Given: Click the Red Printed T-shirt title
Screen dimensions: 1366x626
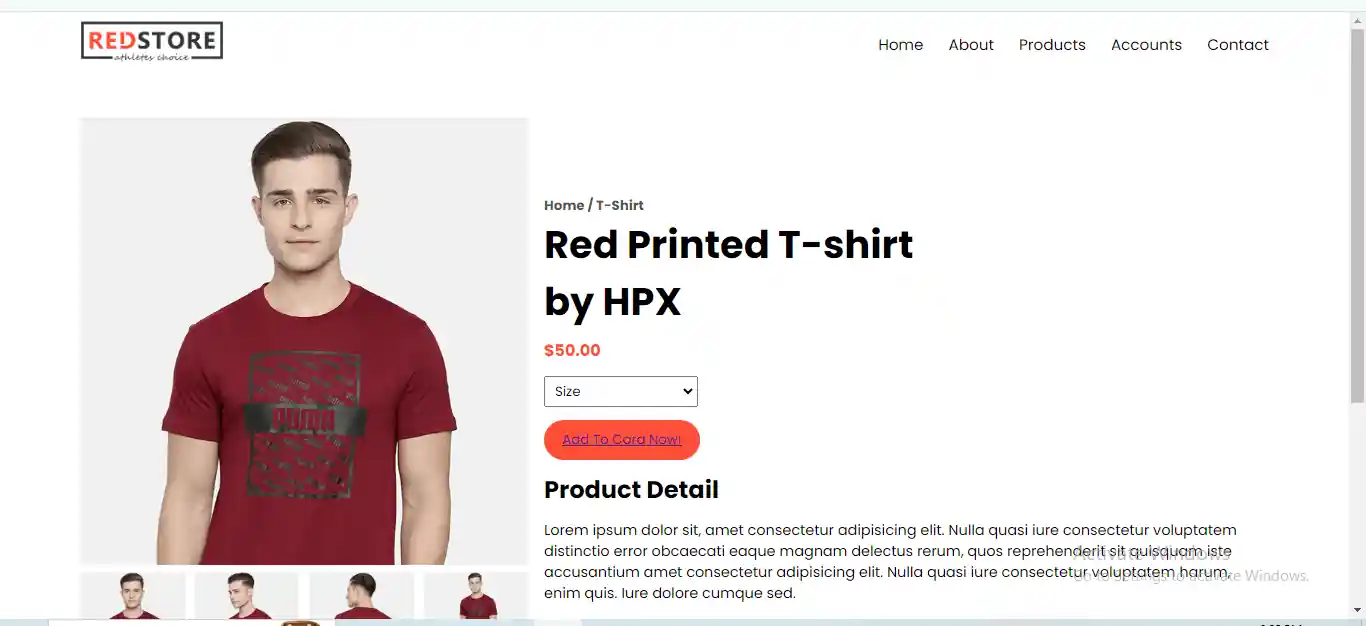Looking at the screenshot, I should click(x=728, y=273).
